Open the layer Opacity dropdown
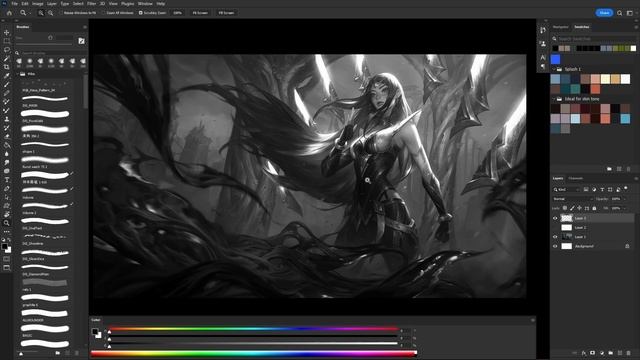 pos(624,199)
